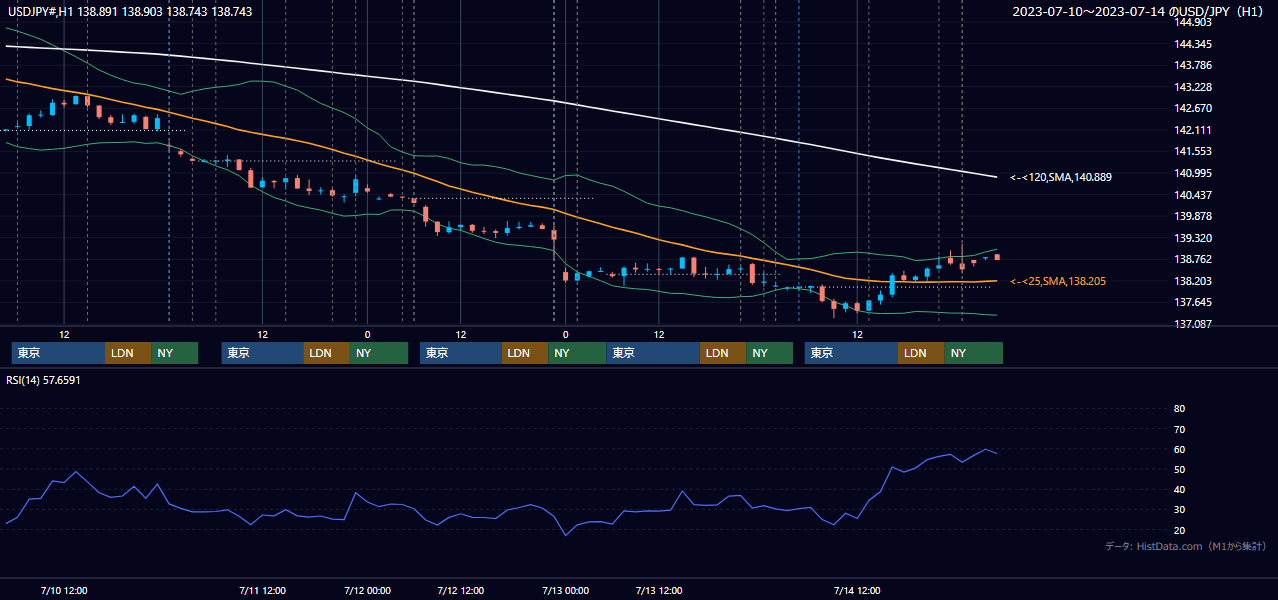Click the 7/14 12:00 date label

pyautogui.click(x=857, y=590)
